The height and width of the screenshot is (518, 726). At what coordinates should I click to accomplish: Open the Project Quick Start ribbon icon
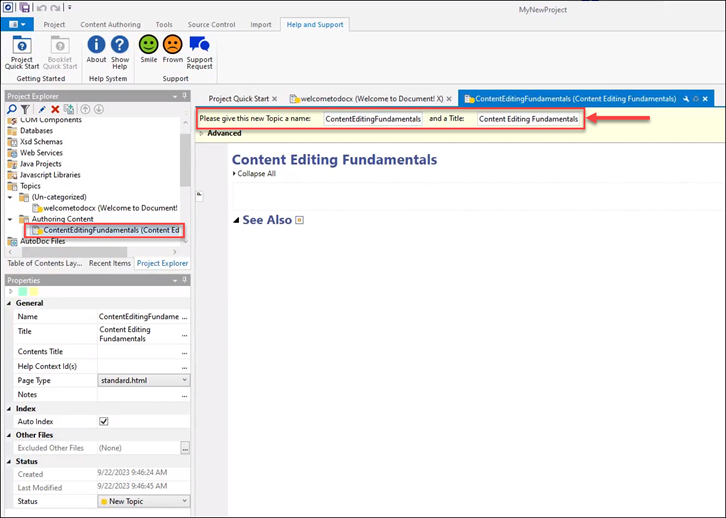tap(21, 47)
